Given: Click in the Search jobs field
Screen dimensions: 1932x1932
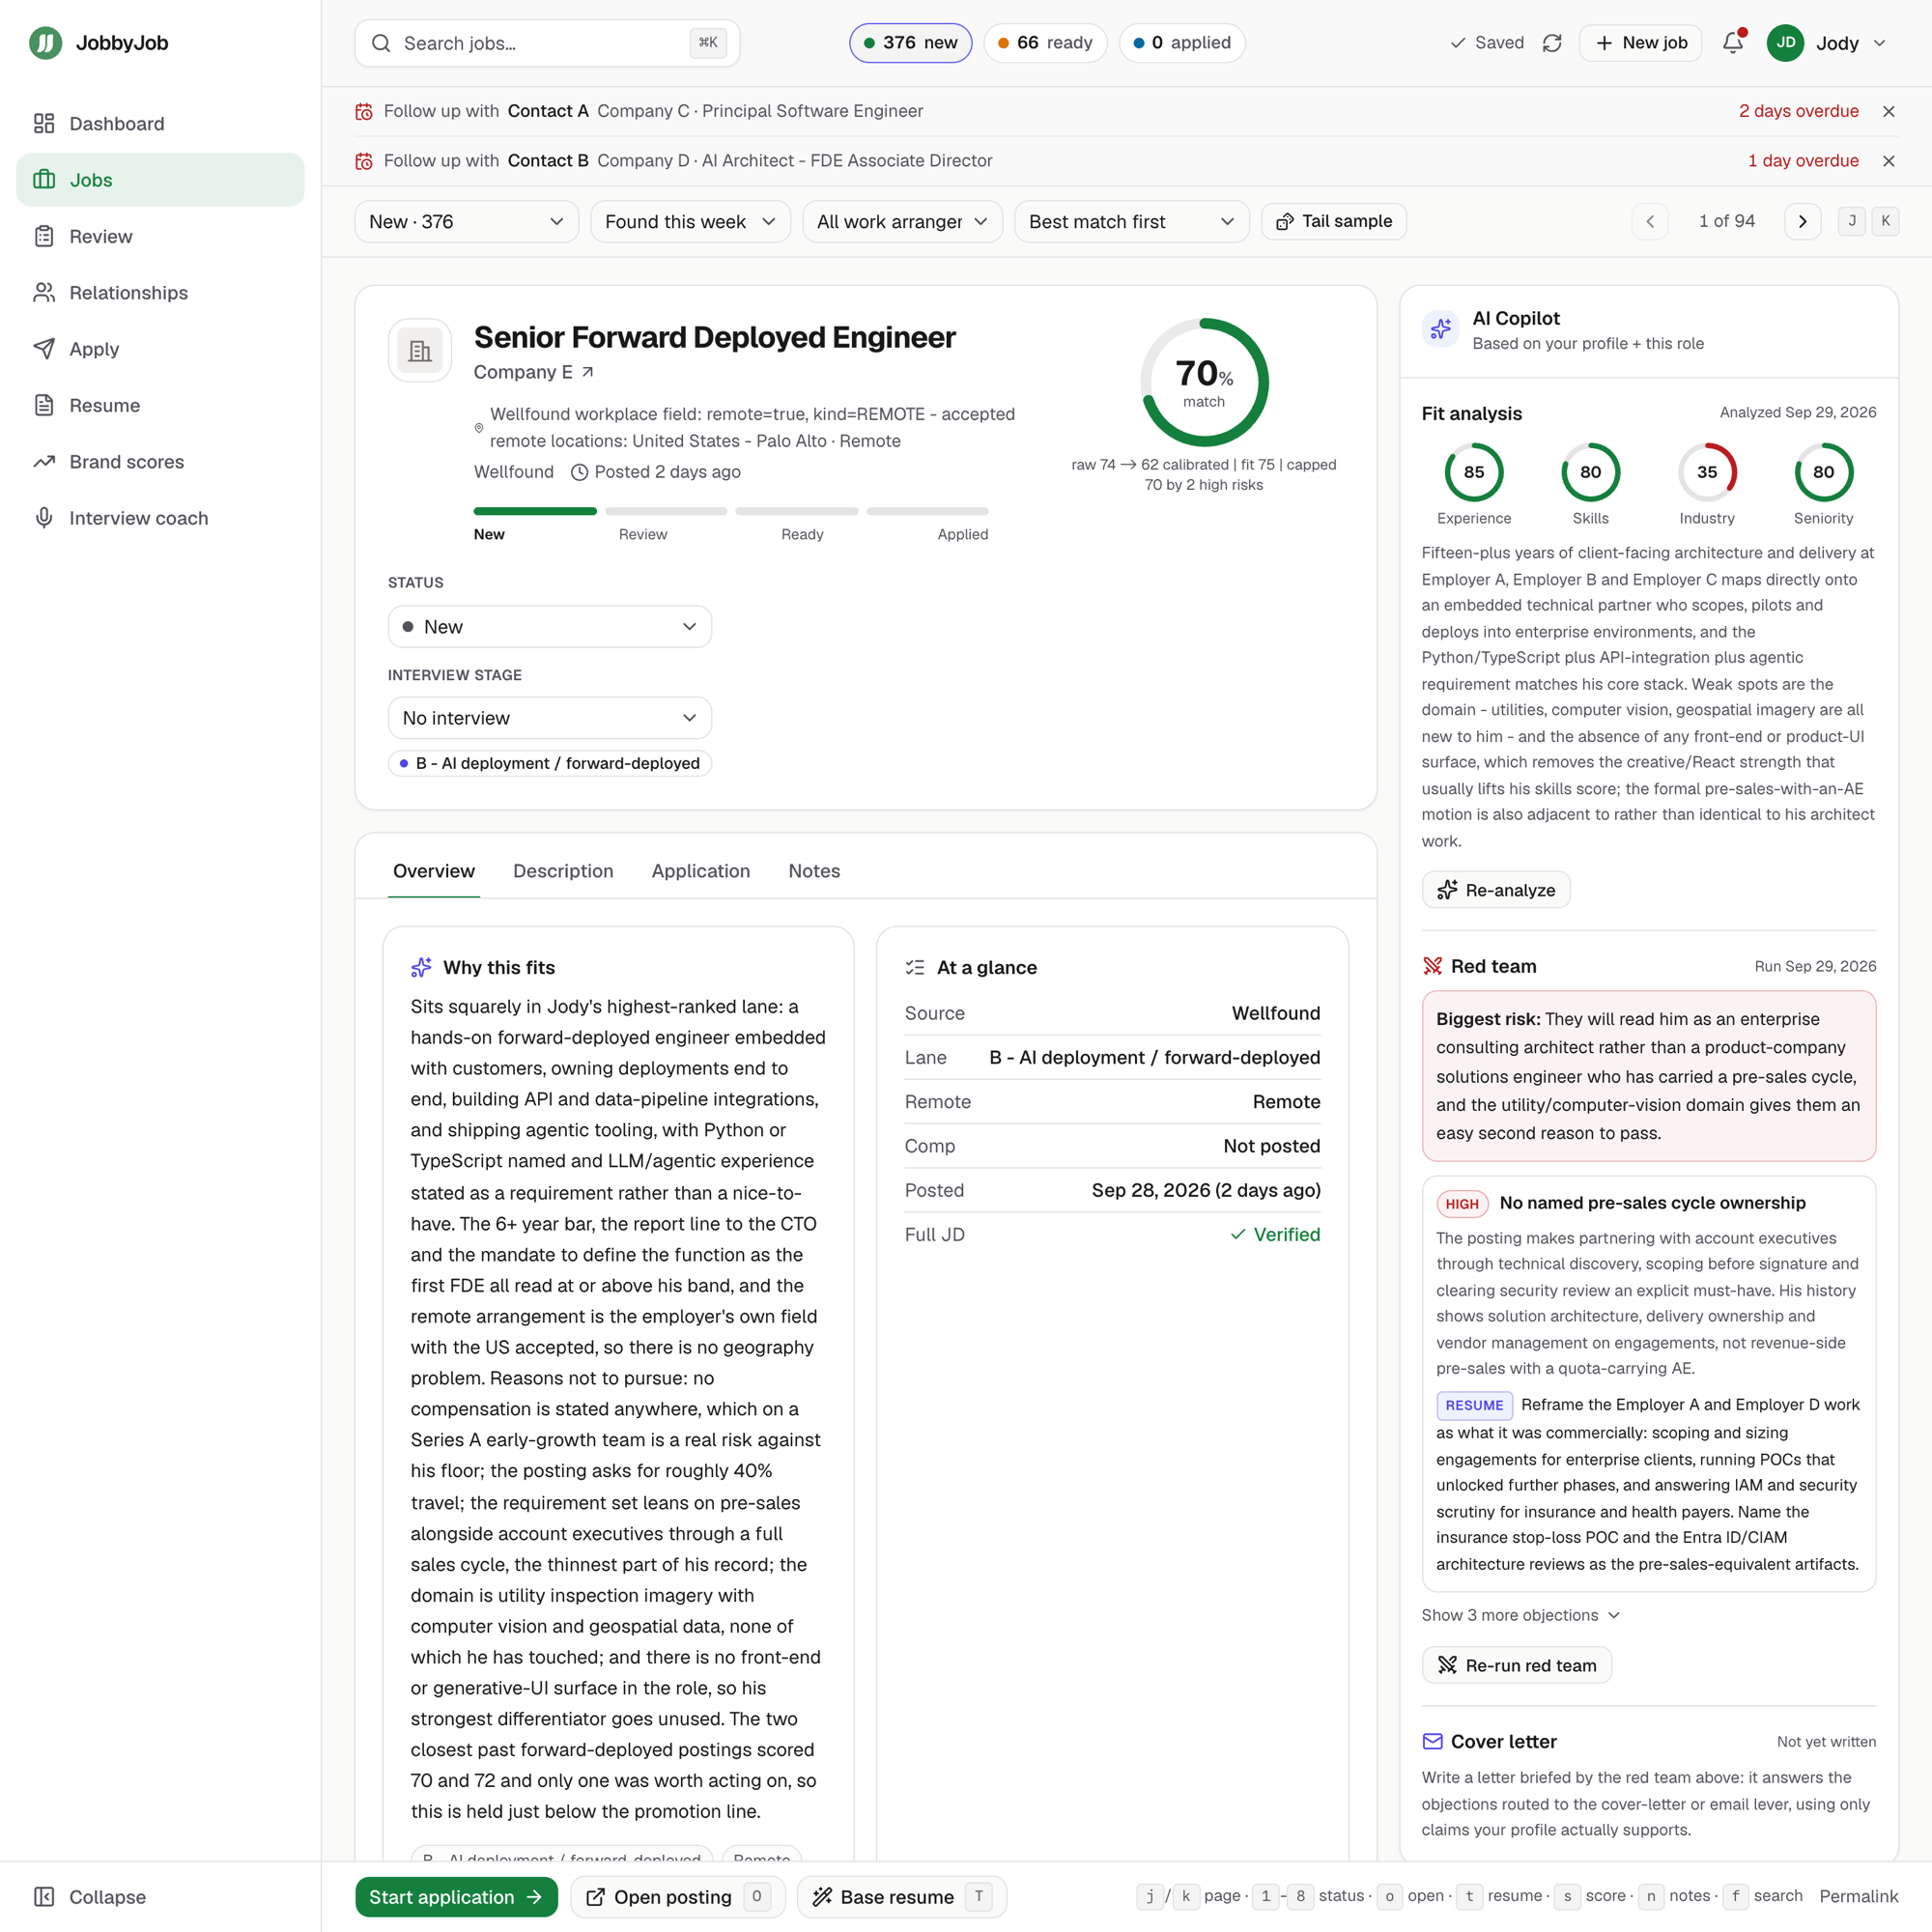Looking at the screenshot, I should pyautogui.click(x=547, y=43).
